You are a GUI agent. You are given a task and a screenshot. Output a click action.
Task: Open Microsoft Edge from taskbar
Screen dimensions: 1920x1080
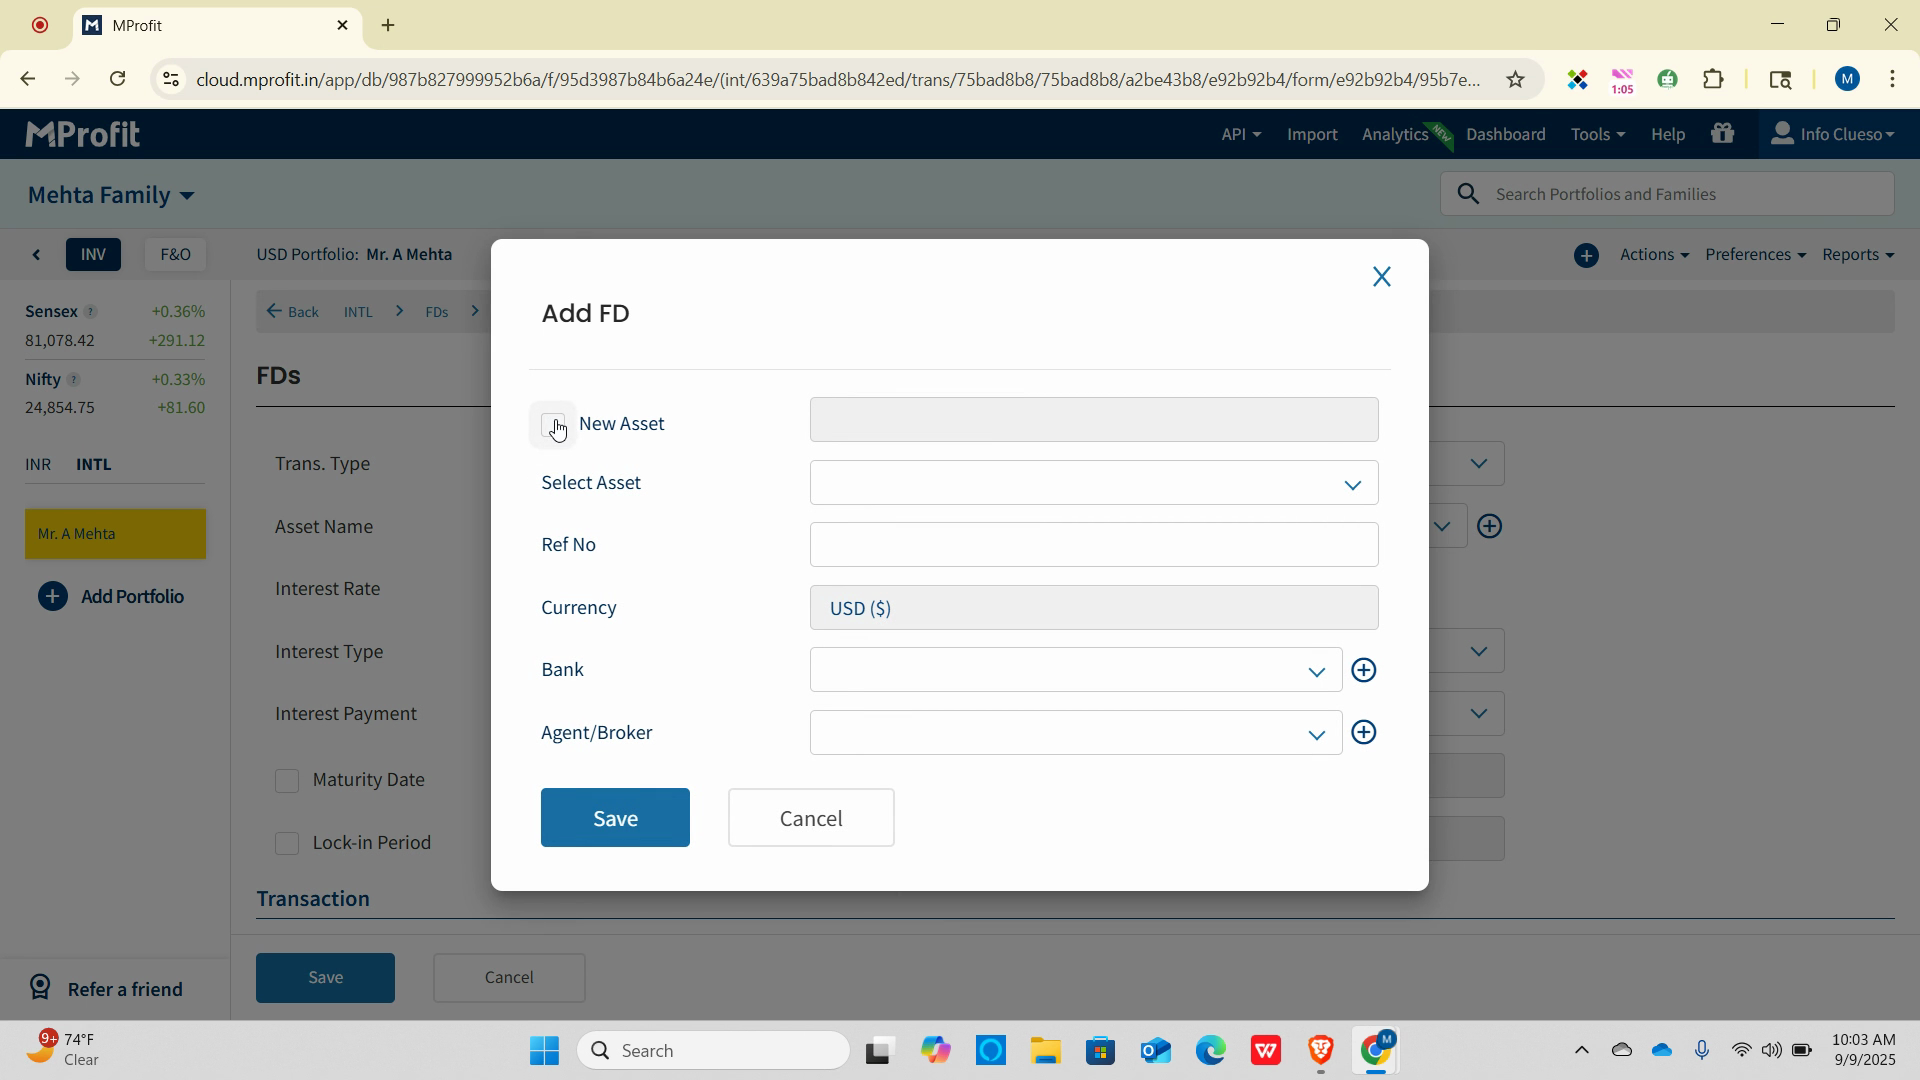coord(1210,1051)
